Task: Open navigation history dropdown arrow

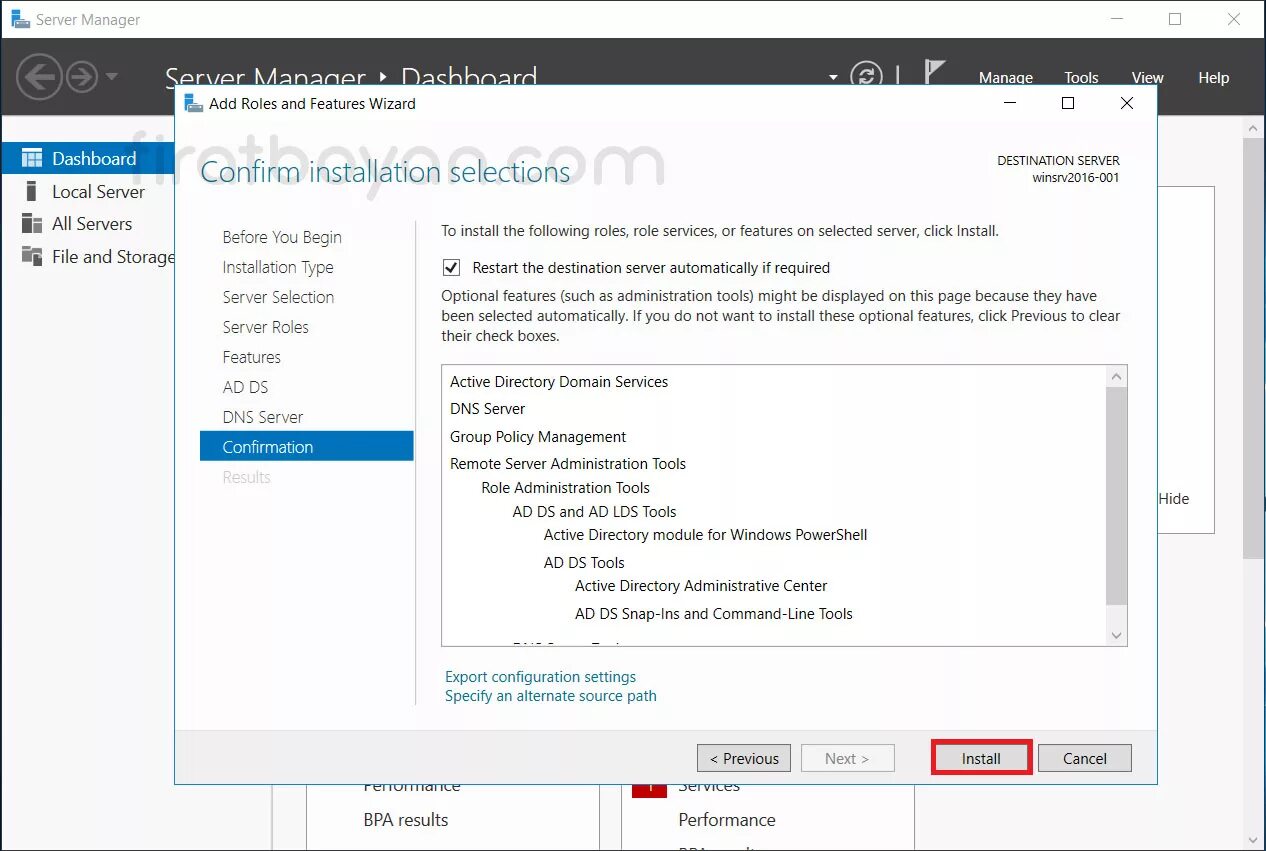Action: click(111, 77)
